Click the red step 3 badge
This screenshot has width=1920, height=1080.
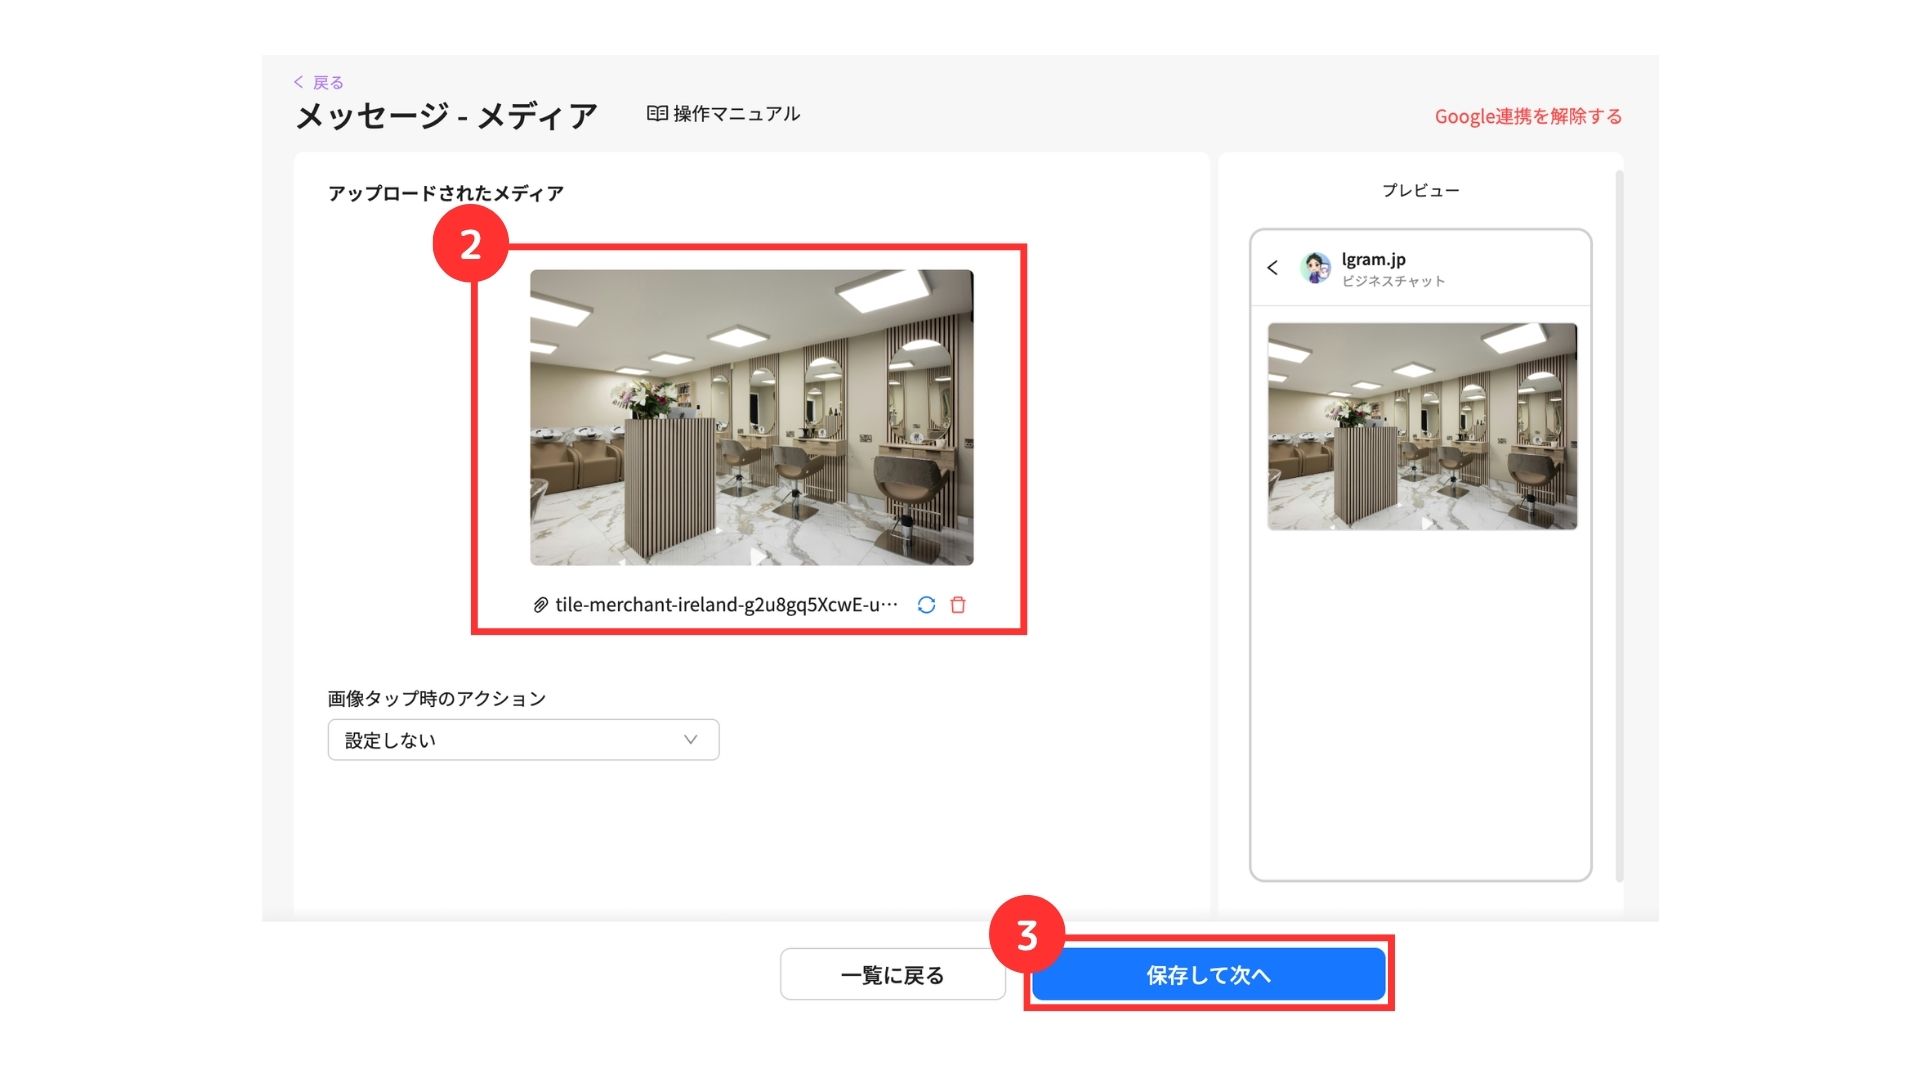click(1027, 935)
